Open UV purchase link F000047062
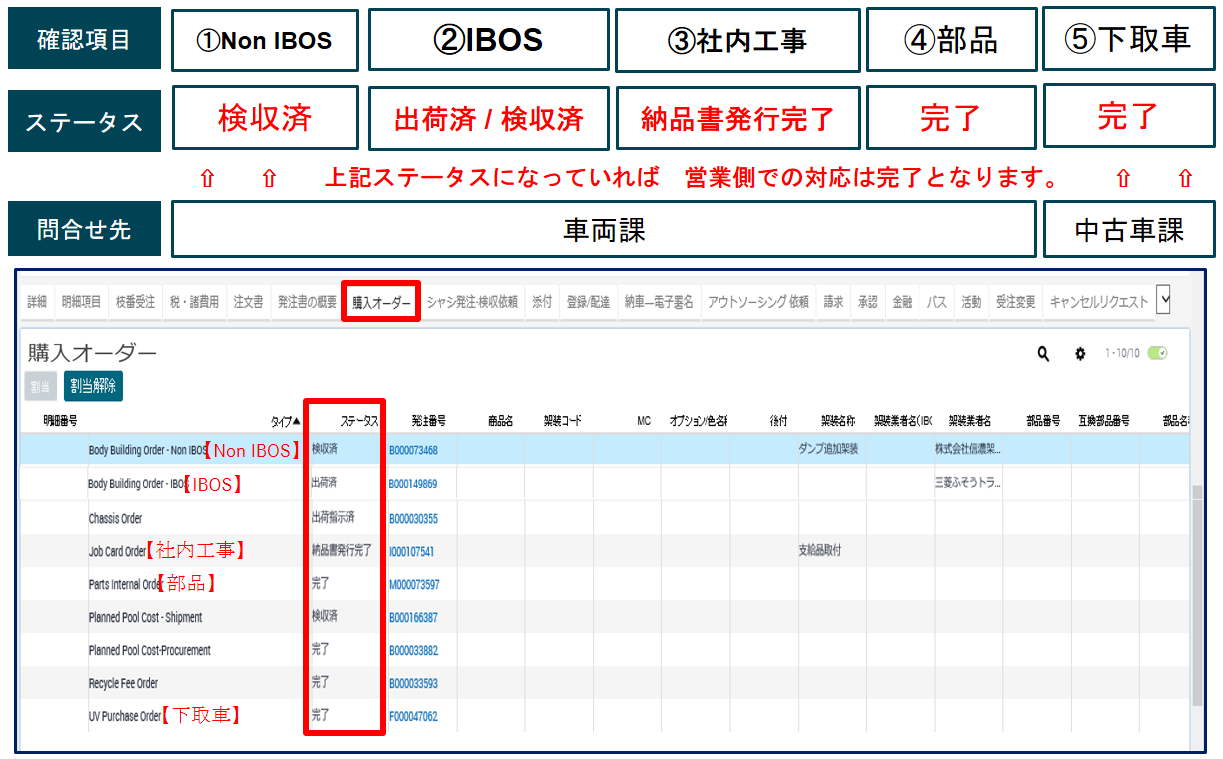The height and width of the screenshot is (759, 1223). point(413,716)
